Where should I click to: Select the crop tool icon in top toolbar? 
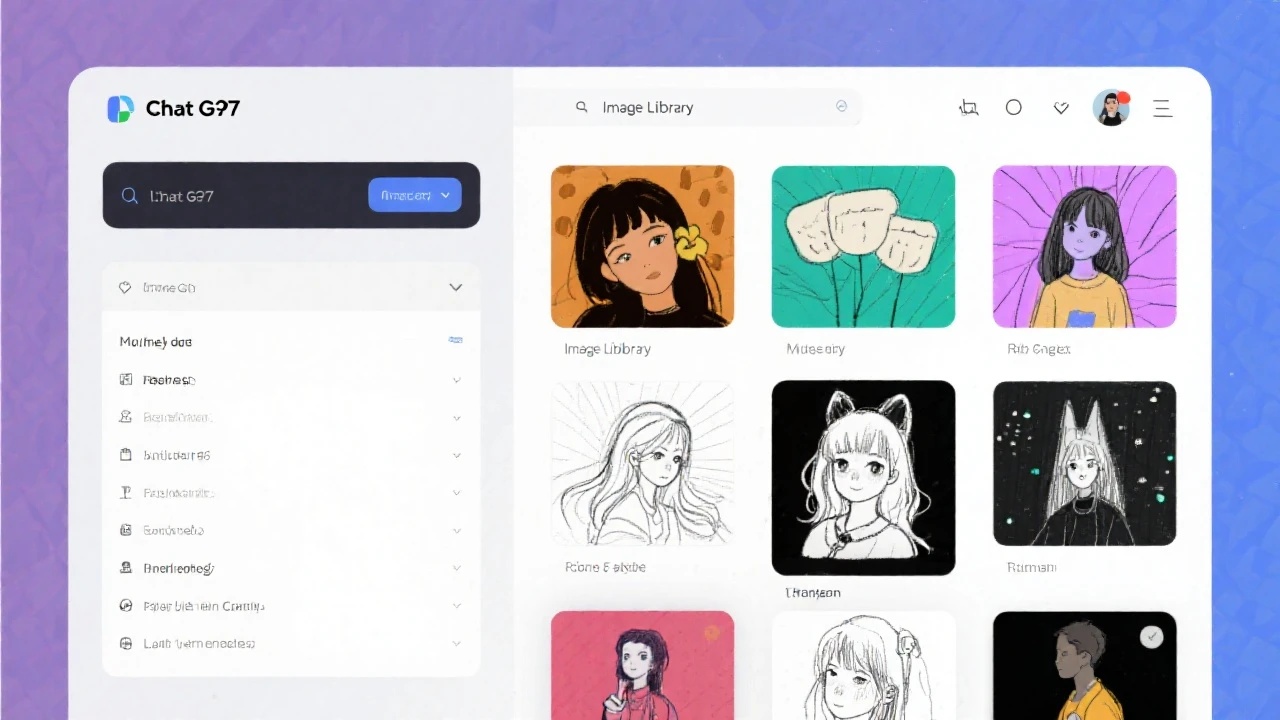968,108
